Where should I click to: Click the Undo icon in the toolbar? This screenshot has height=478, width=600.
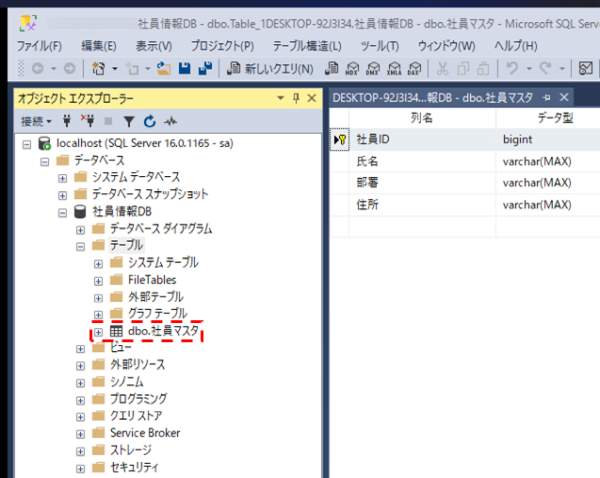click(x=512, y=69)
